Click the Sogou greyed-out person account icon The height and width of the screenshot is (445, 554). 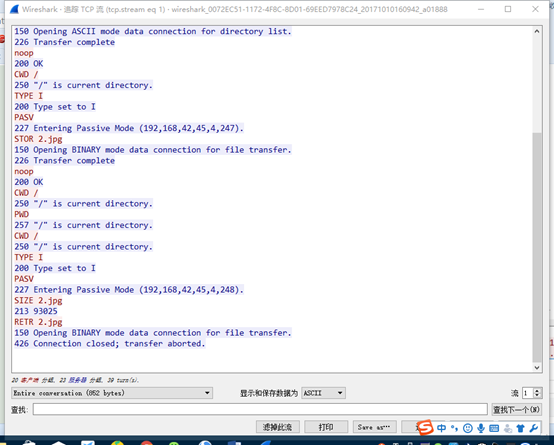508,429
